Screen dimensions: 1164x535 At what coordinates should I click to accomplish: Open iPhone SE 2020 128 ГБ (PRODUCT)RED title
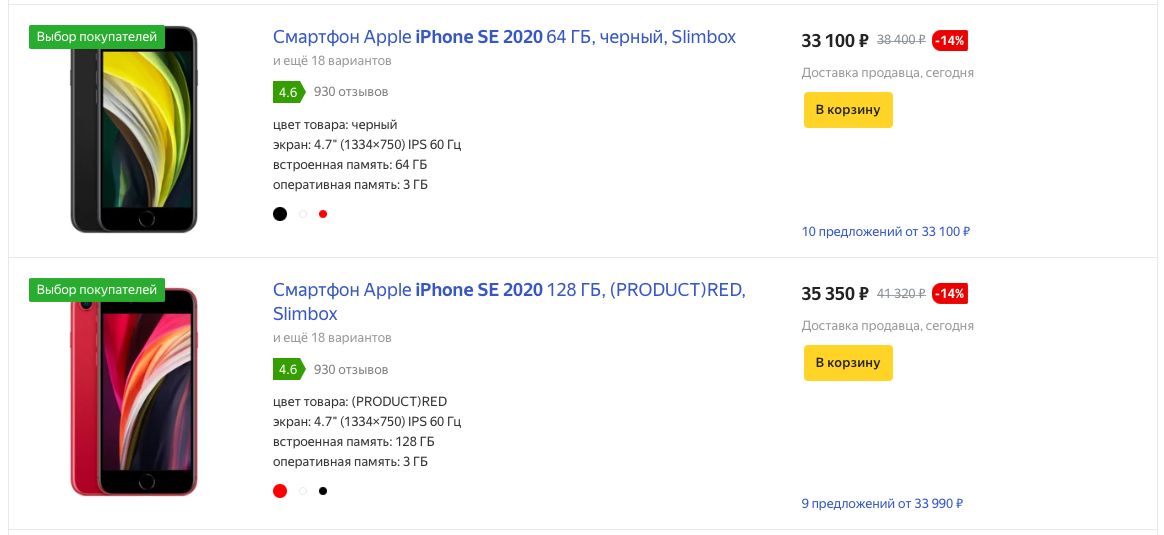[x=509, y=301]
